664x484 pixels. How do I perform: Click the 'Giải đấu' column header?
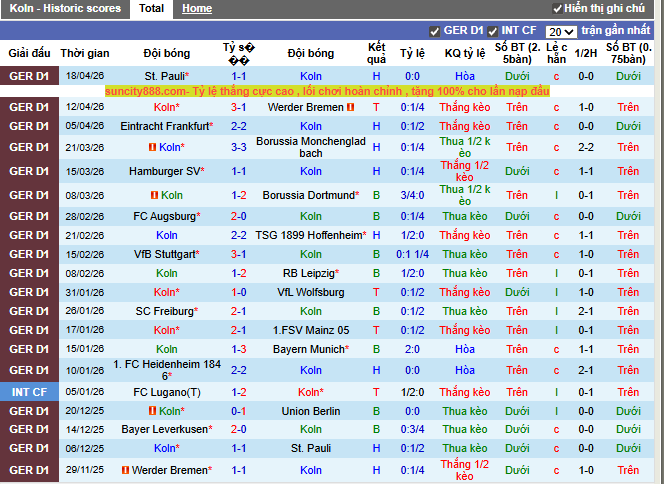click(x=29, y=53)
